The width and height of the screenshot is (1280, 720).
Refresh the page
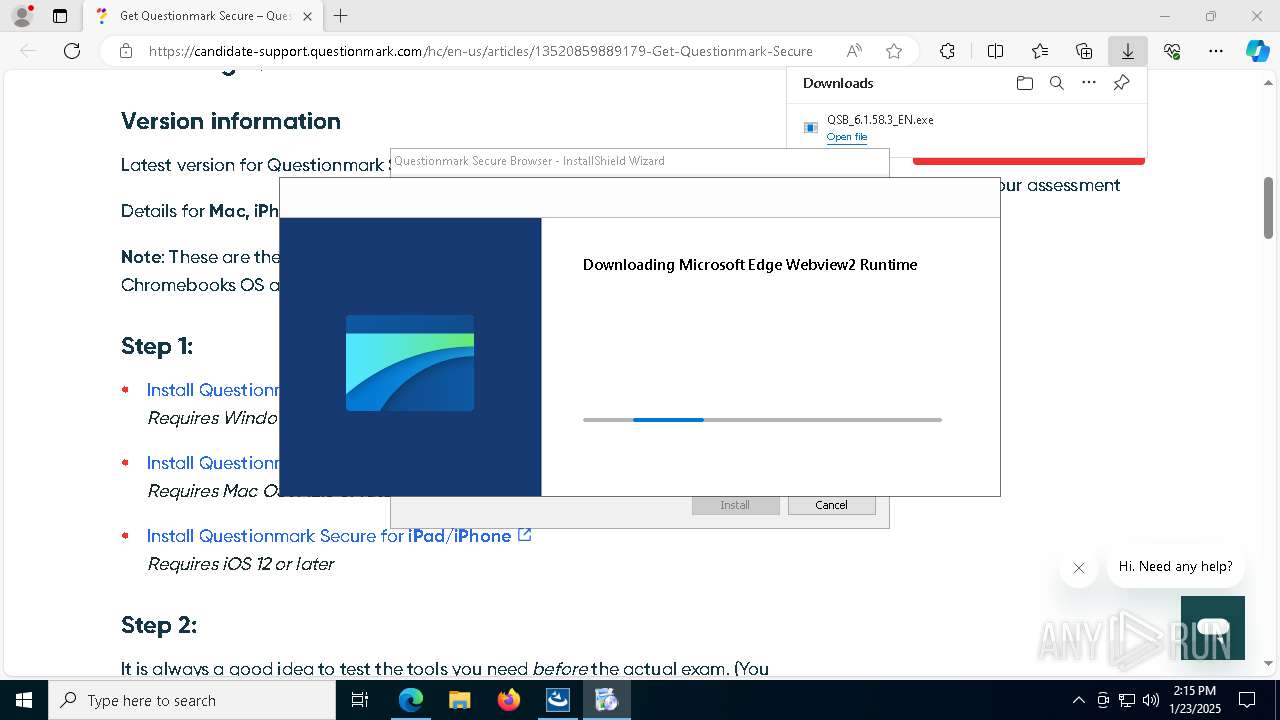(x=72, y=51)
